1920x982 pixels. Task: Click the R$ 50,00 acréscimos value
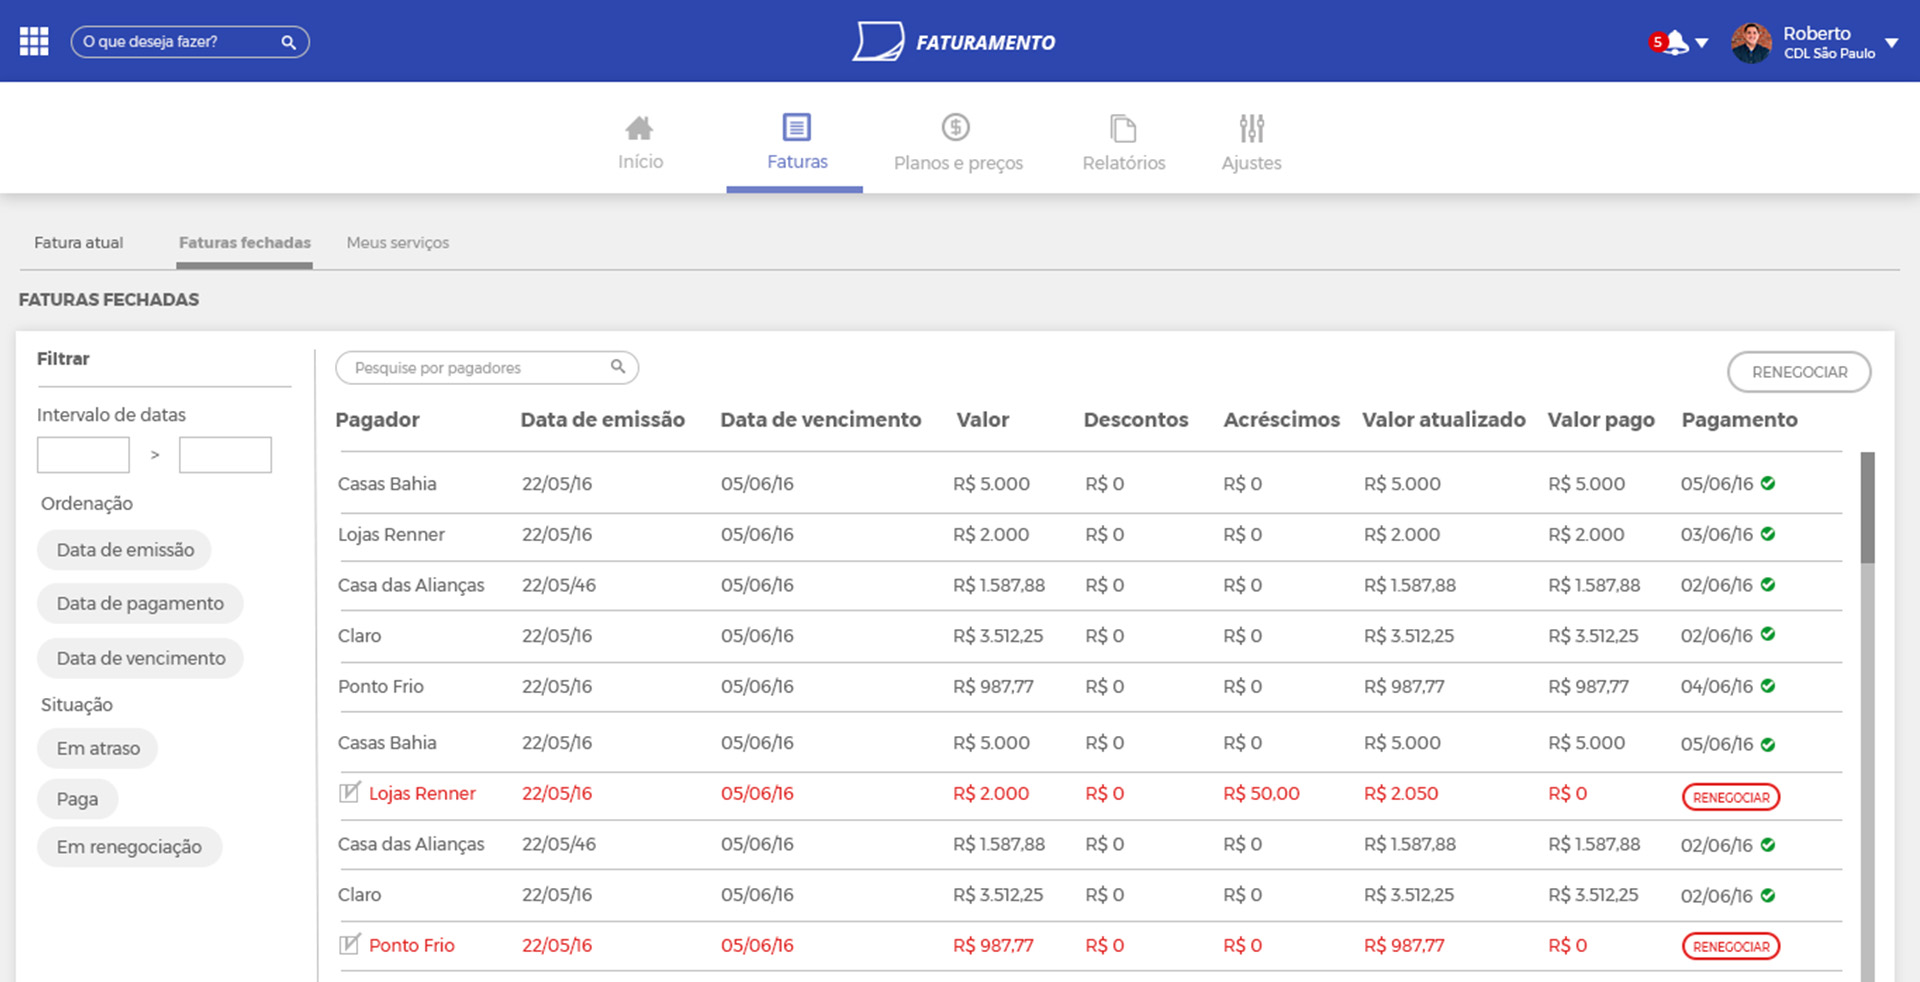pyautogui.click(x=1261, y=793)
